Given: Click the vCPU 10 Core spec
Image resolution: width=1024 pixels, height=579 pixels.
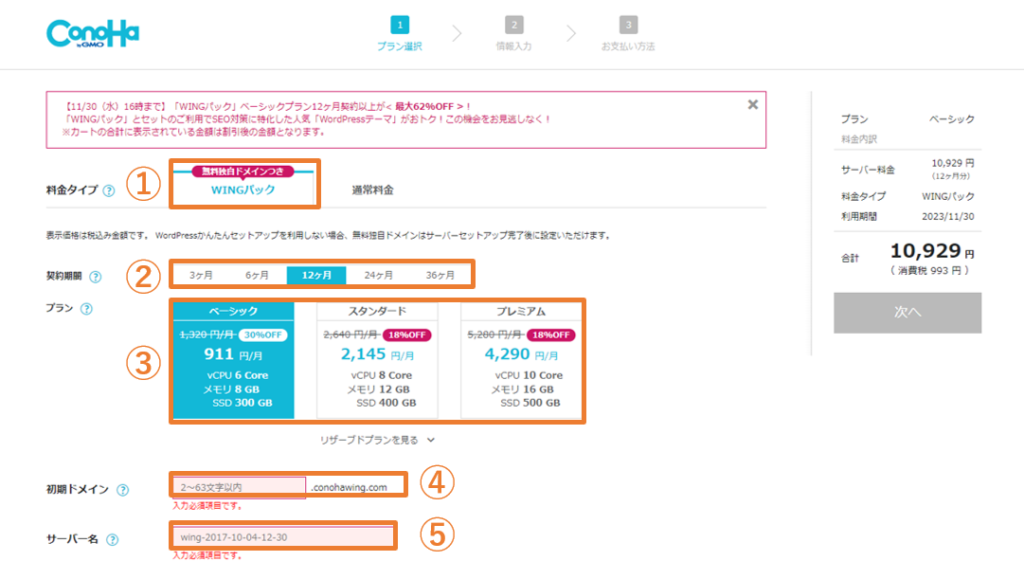Looking at the screenshot, I should pos(529,376).
